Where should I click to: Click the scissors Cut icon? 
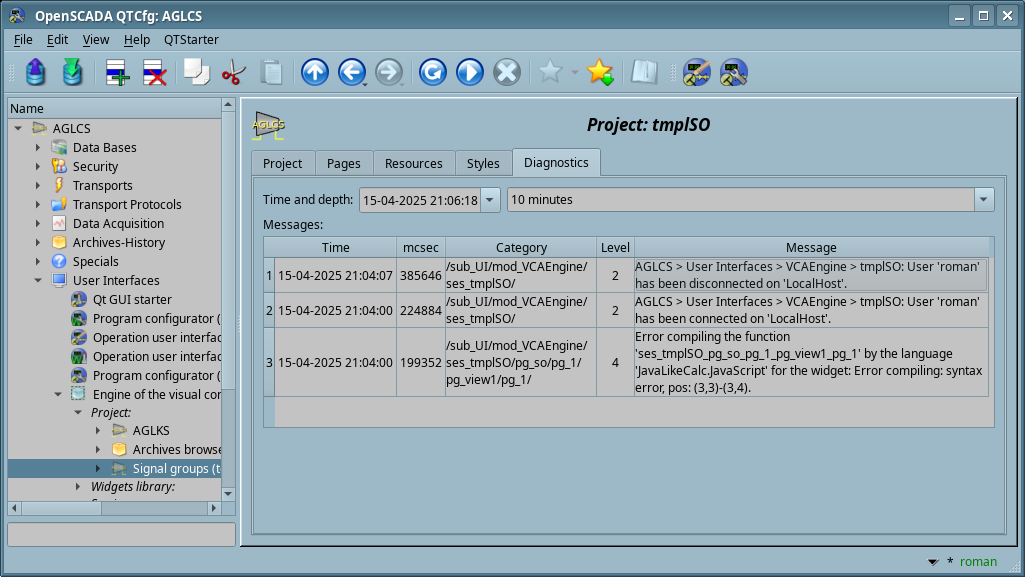click(x=233, y=72)
